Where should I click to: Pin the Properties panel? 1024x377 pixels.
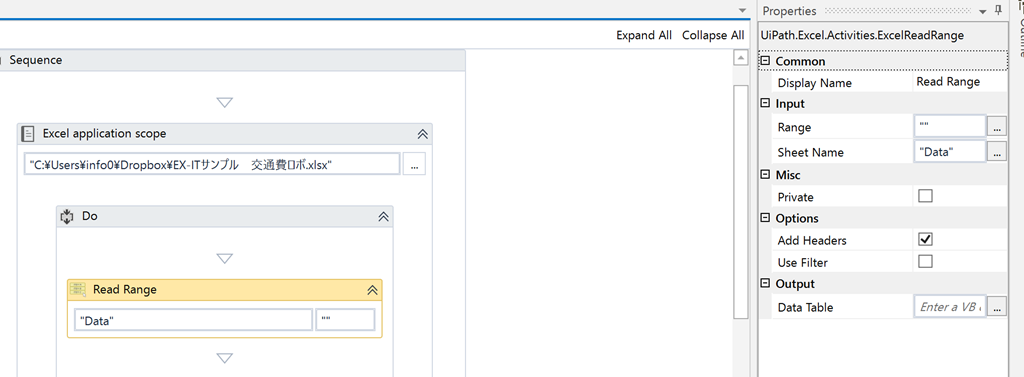click(x=998, y=10)
